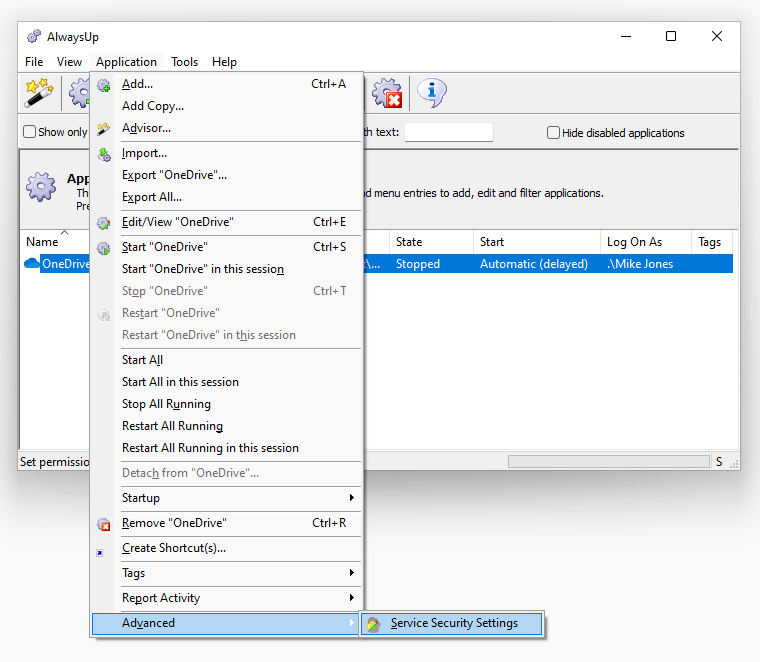The height and width of the screenshot is (662, 760).
Task: Select Restart All Running entry
Action: pyautogui.click(x=227, y=426)
